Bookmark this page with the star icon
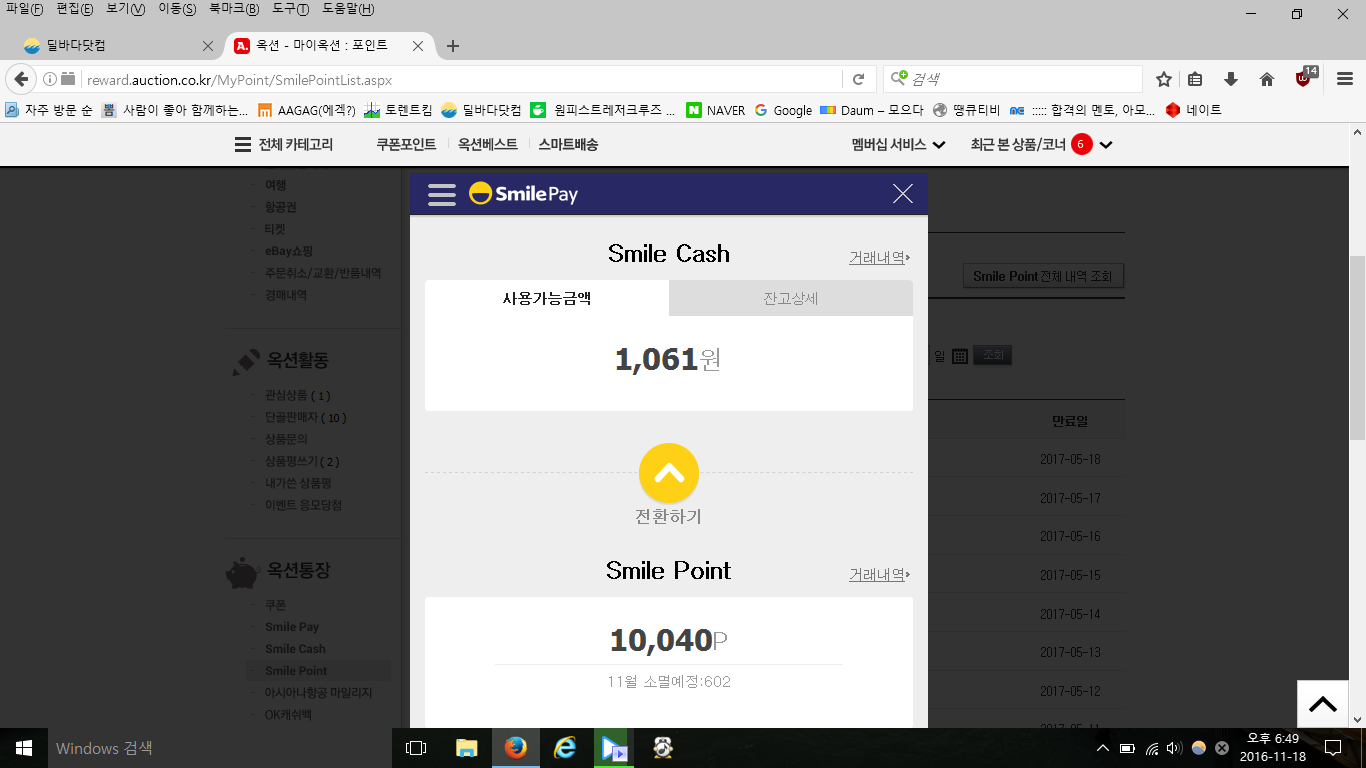Screen dimensions: 1366x768 point(1164,79)
